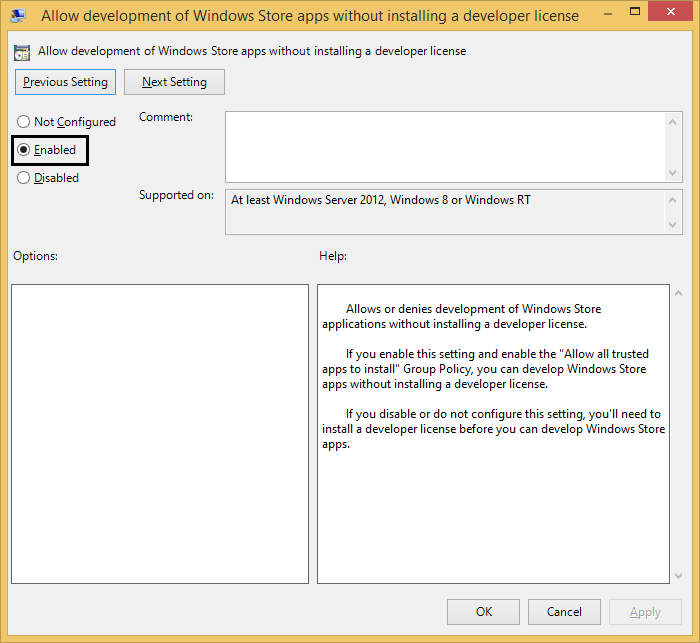Open the title bar system menu icon

(x=18, y=16)
